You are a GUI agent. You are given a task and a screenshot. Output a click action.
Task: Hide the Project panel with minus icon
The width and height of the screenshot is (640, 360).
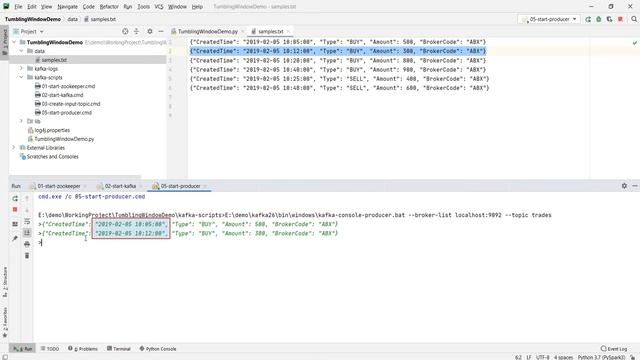[x=161, y=31]
